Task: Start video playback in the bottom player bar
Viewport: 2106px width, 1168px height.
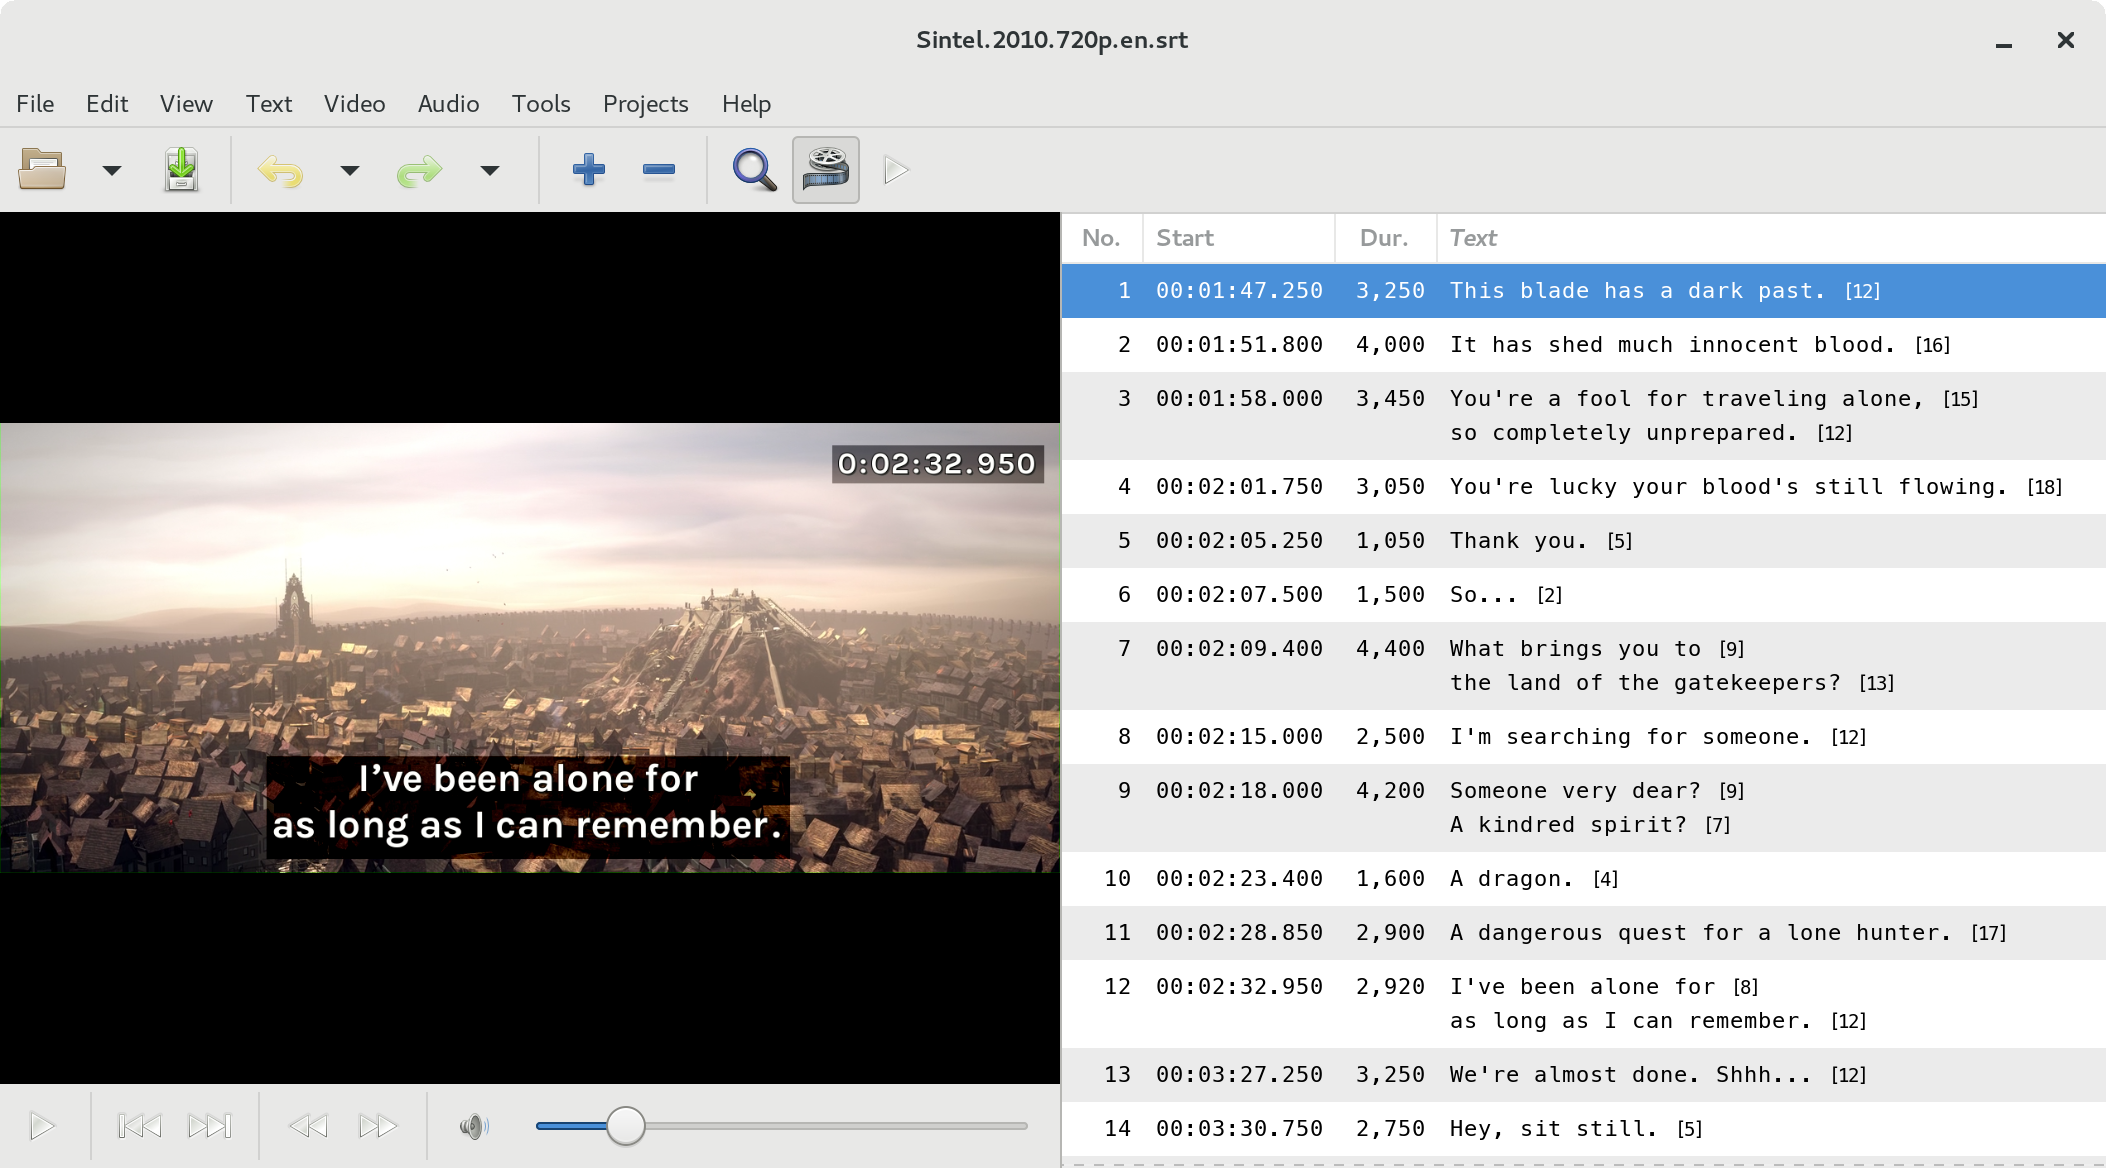Action: 42,1127
